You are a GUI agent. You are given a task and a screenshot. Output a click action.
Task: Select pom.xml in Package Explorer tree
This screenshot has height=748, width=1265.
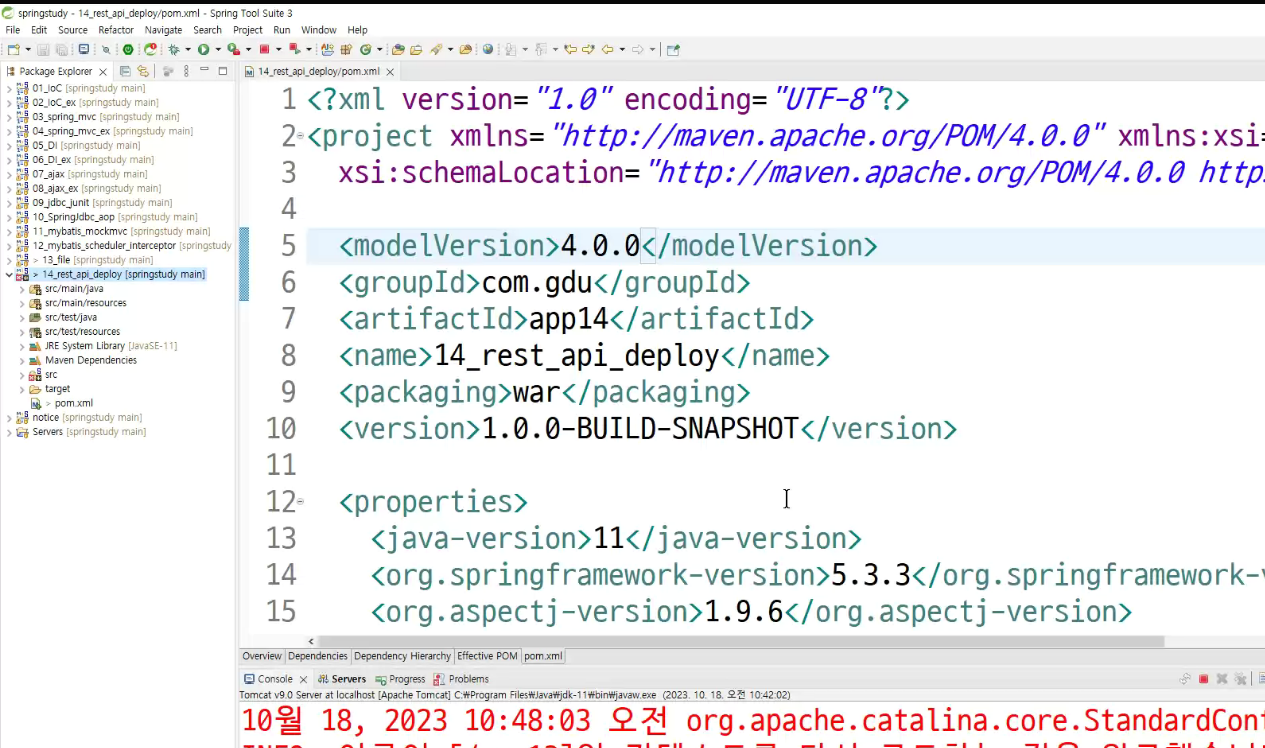(74, 403)
